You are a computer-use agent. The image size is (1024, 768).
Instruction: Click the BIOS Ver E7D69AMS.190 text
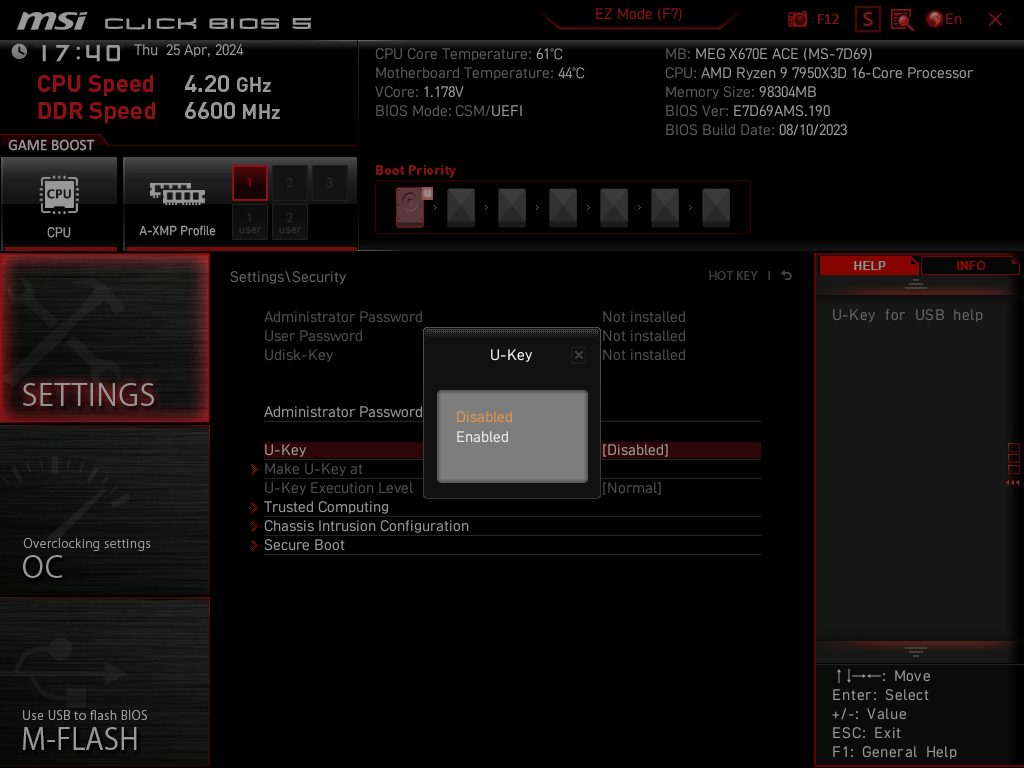[748, 111]
